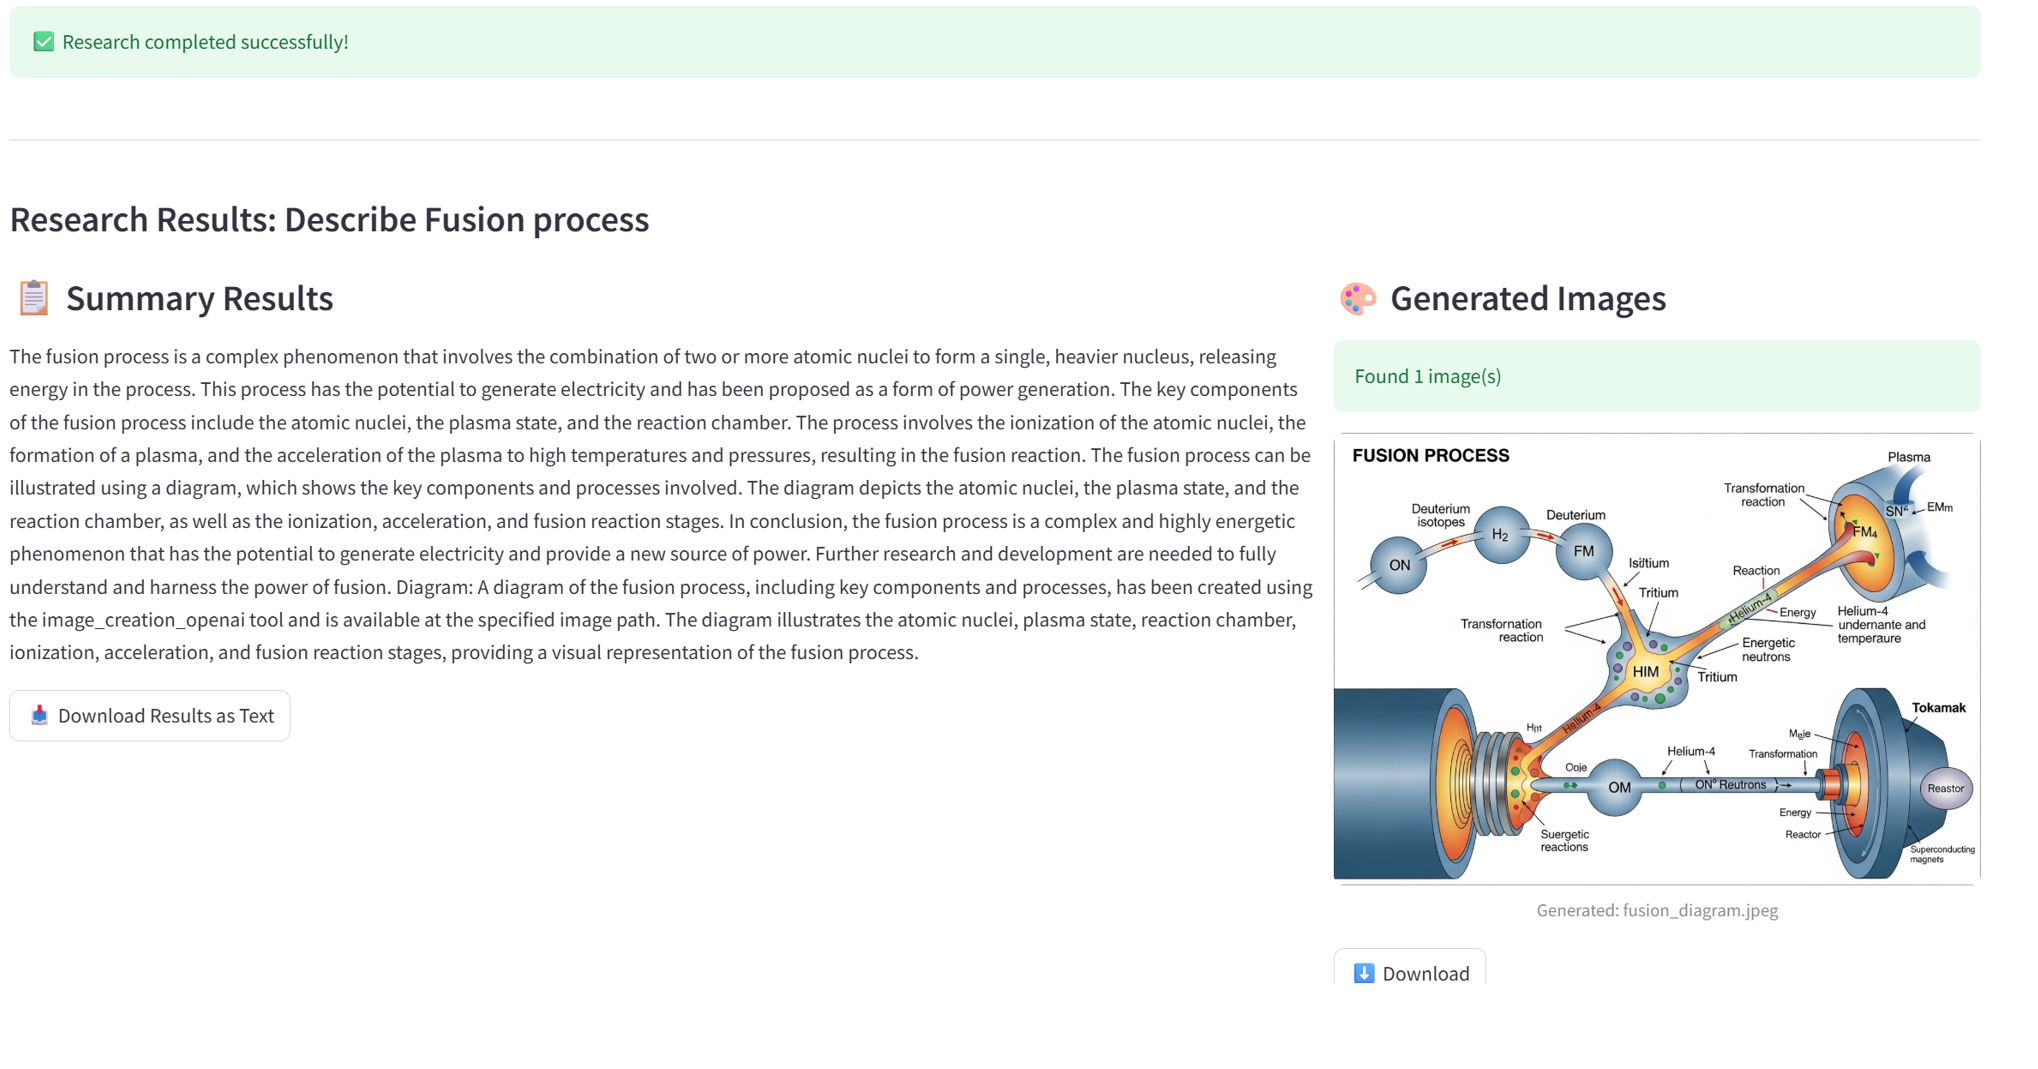Click the HIM node in the diagram
This screenshot has height=1069, width=2038.
(1646, 672)
